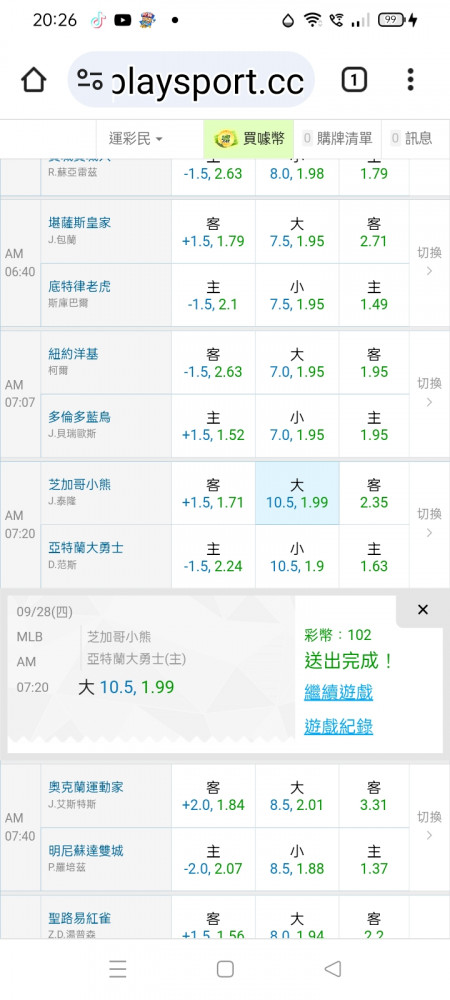450x1000 pixels.
Task: Tap the Android recent apps menu icon
Action: click(117, 969)
